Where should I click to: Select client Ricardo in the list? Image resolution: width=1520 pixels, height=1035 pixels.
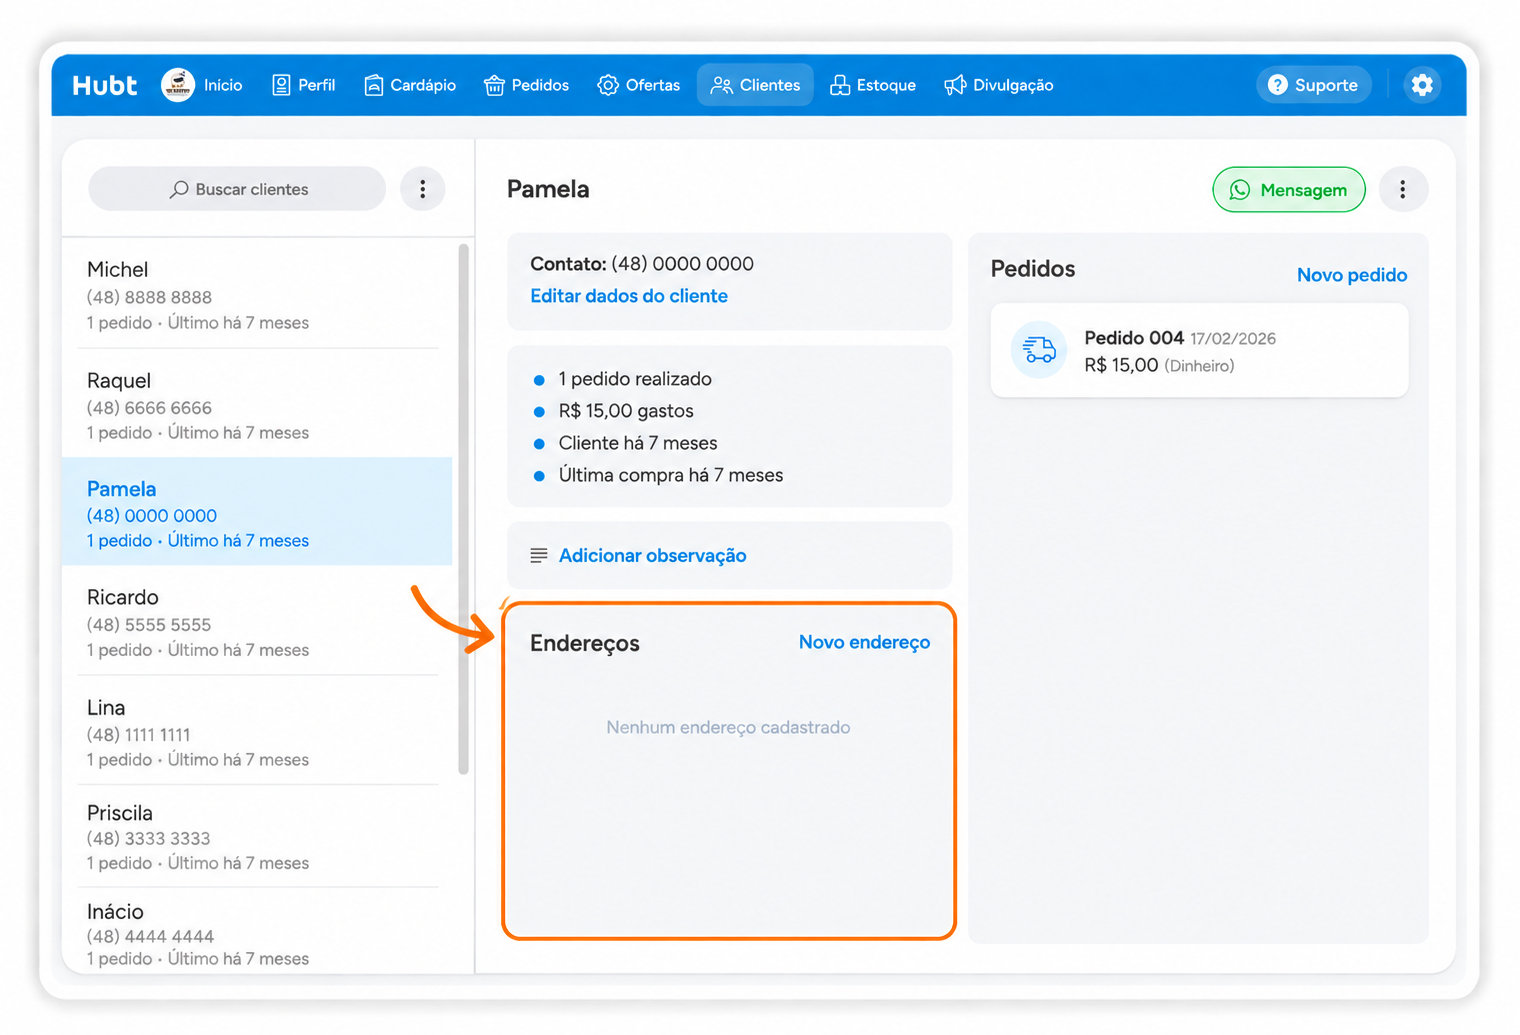pos(257,621)
